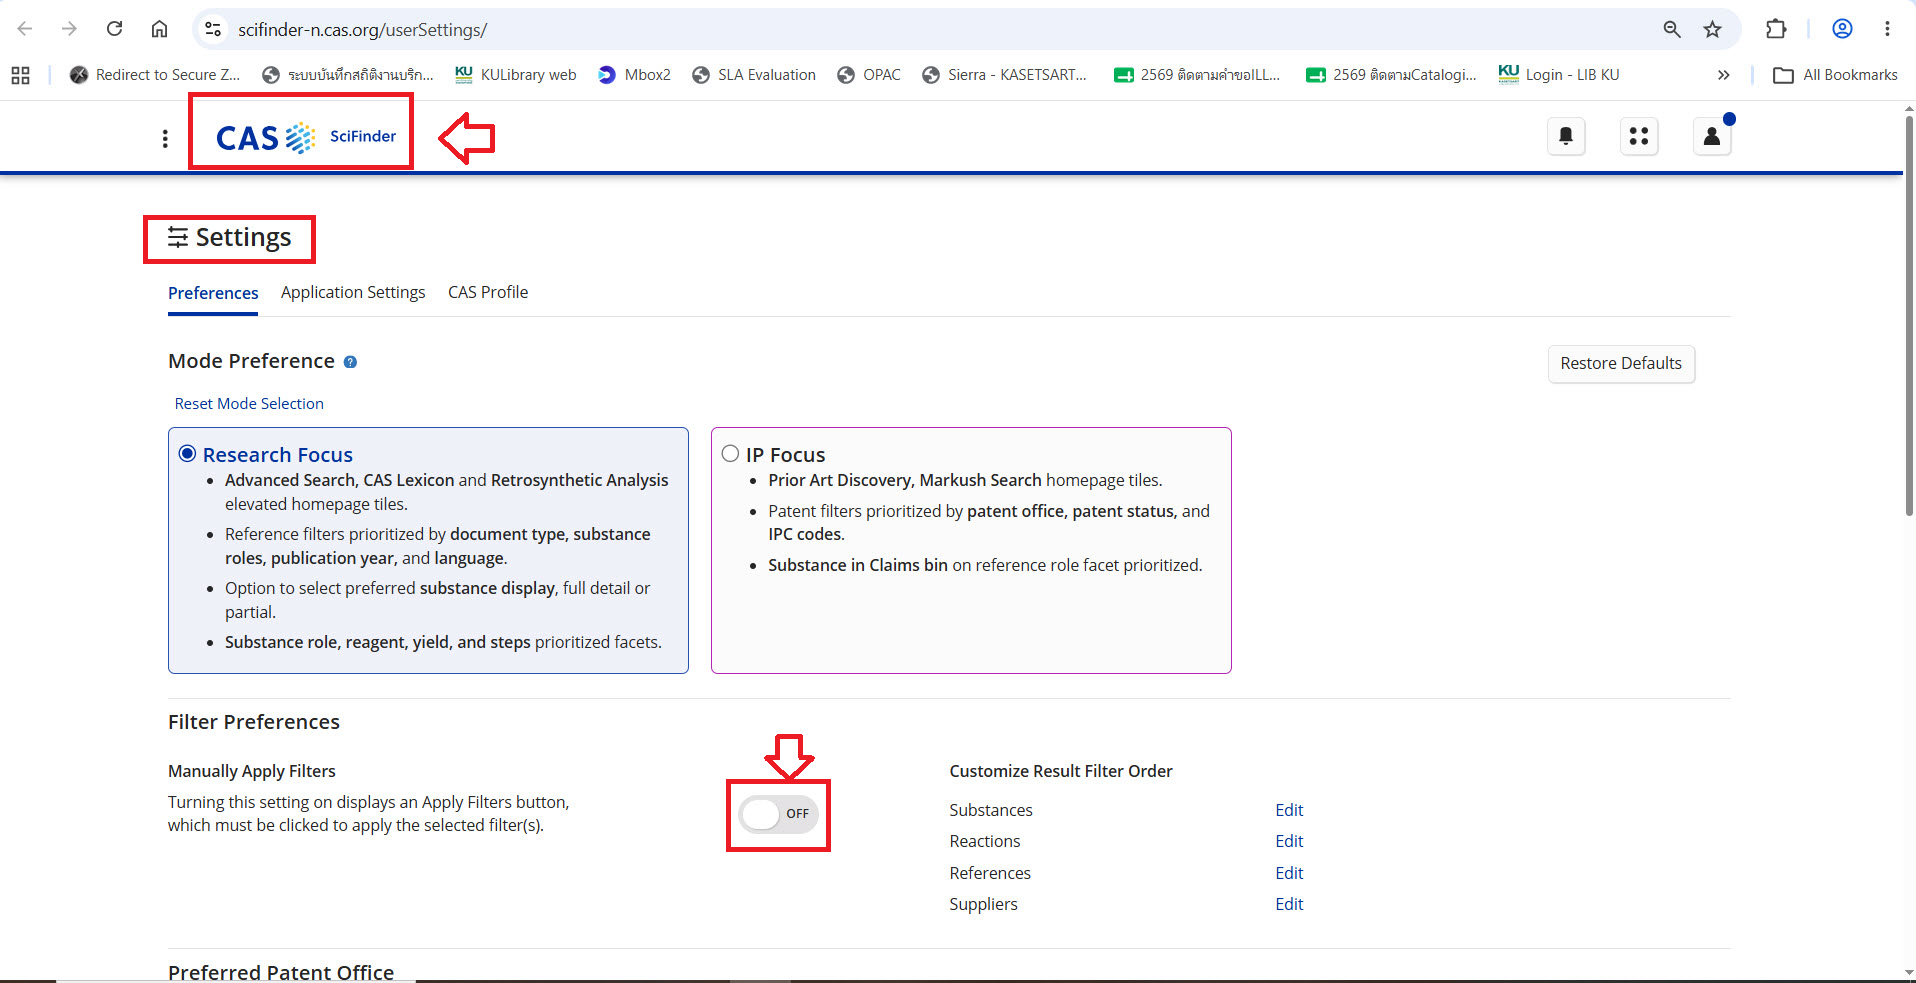Switch to the Preferences tab
1916x983 pixels.
tap(213, 293)
